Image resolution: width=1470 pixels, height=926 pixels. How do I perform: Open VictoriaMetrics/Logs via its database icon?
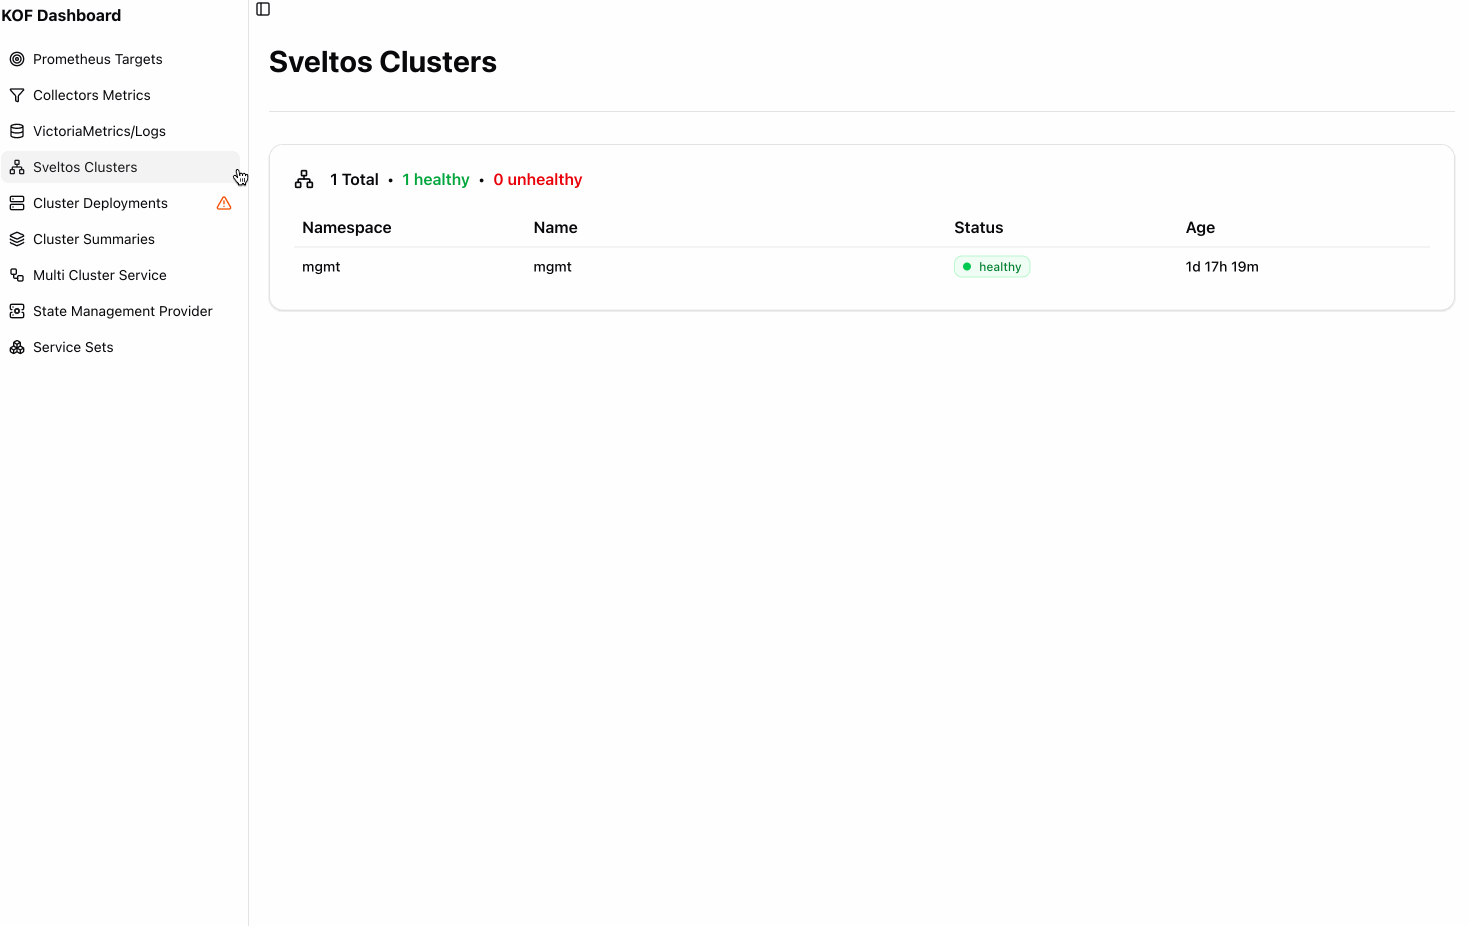[17, 130]
